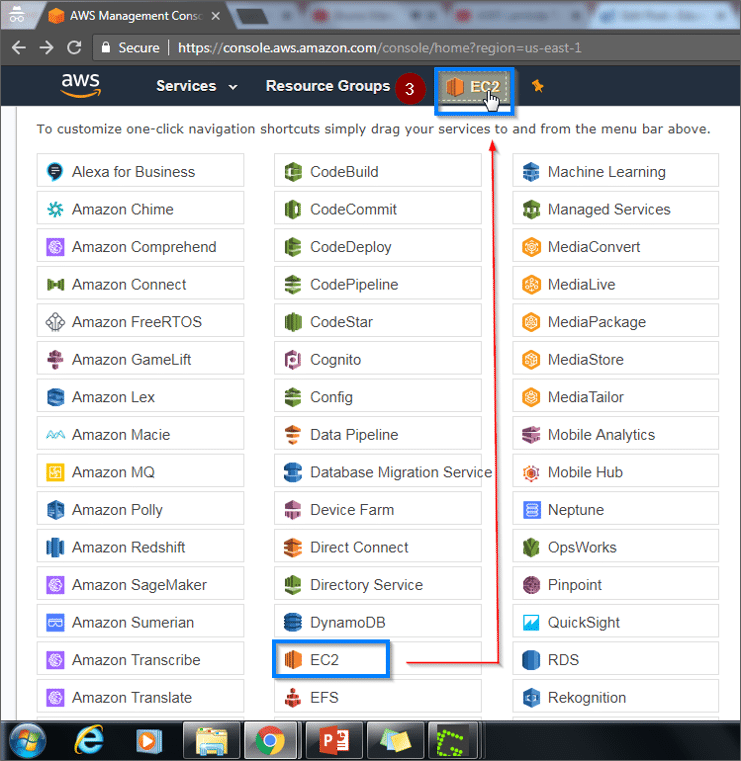Open Direct Connect service

click(x=378, y=547)
